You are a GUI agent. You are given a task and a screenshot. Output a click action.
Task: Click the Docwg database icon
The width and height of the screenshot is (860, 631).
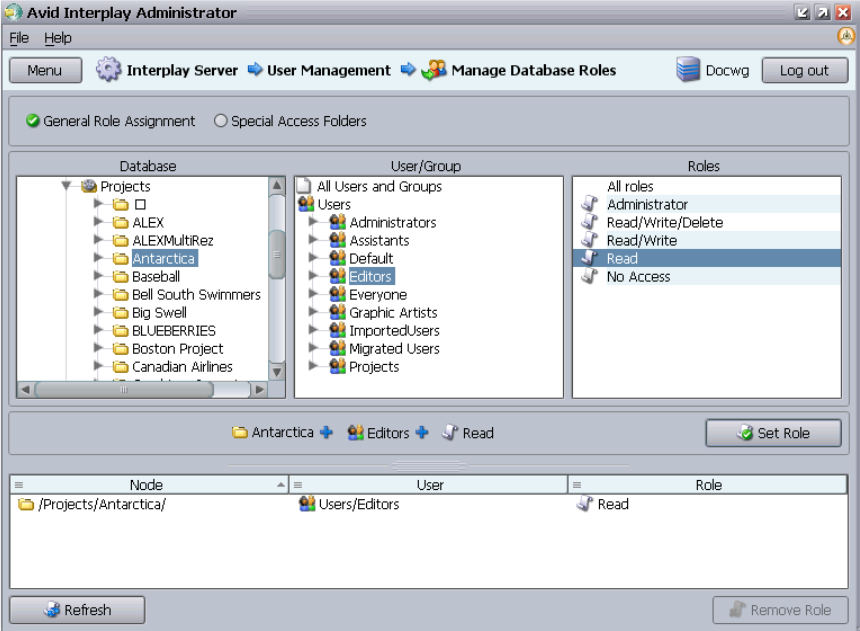tap(688, 70)
